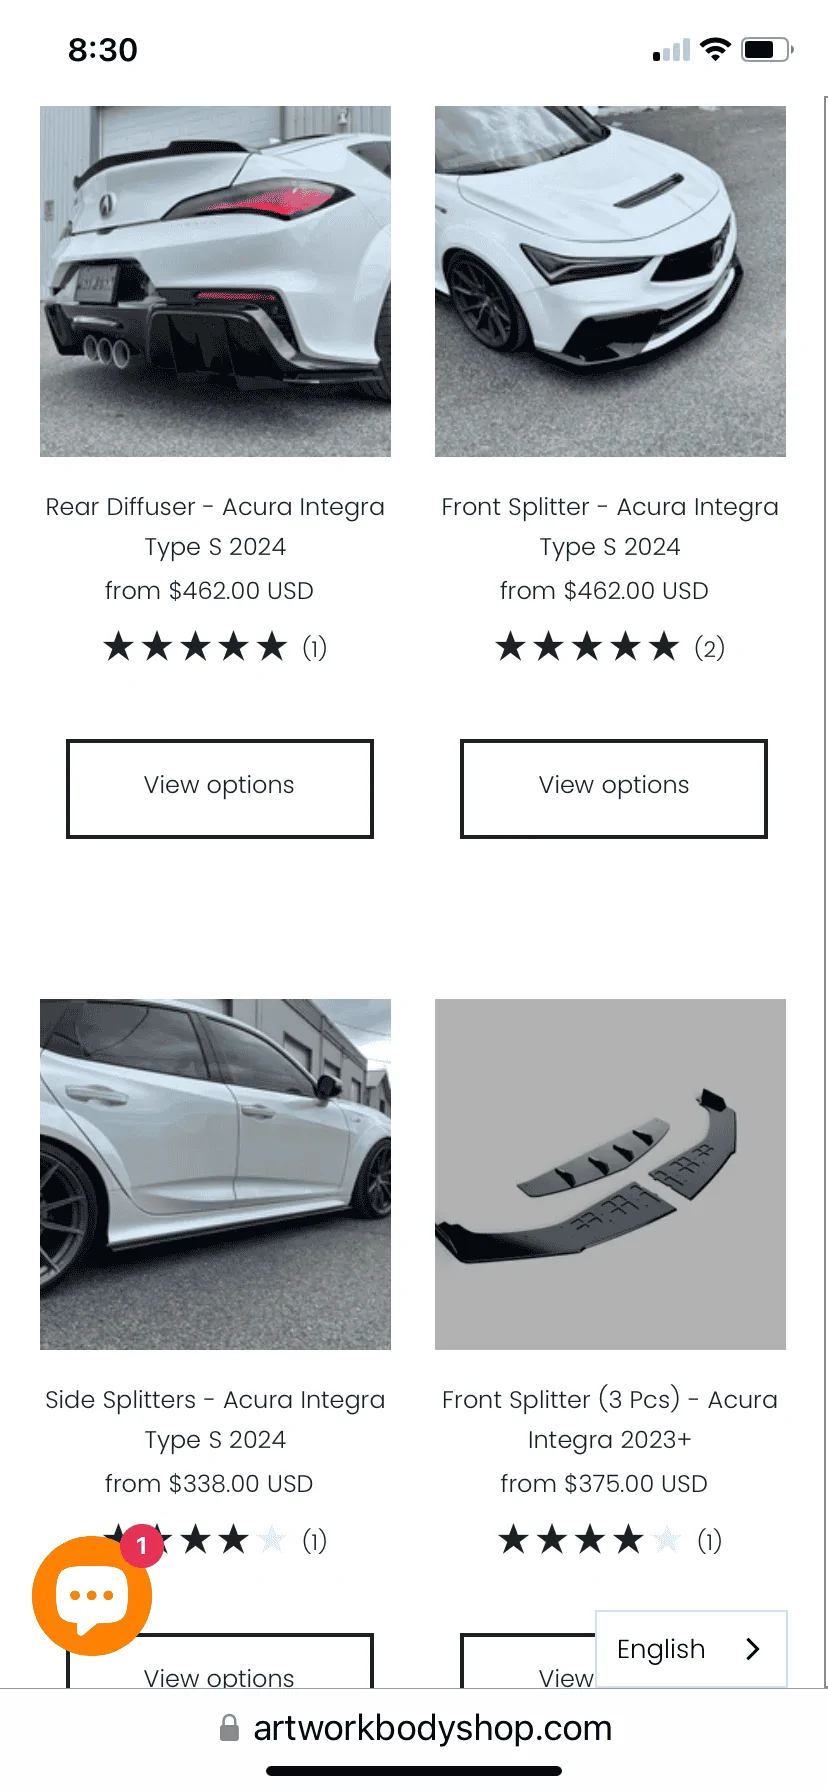This screenshot has height=1792, width=828.
Task: Click Front Splitter Type S star rating
Action: point(610,647)
